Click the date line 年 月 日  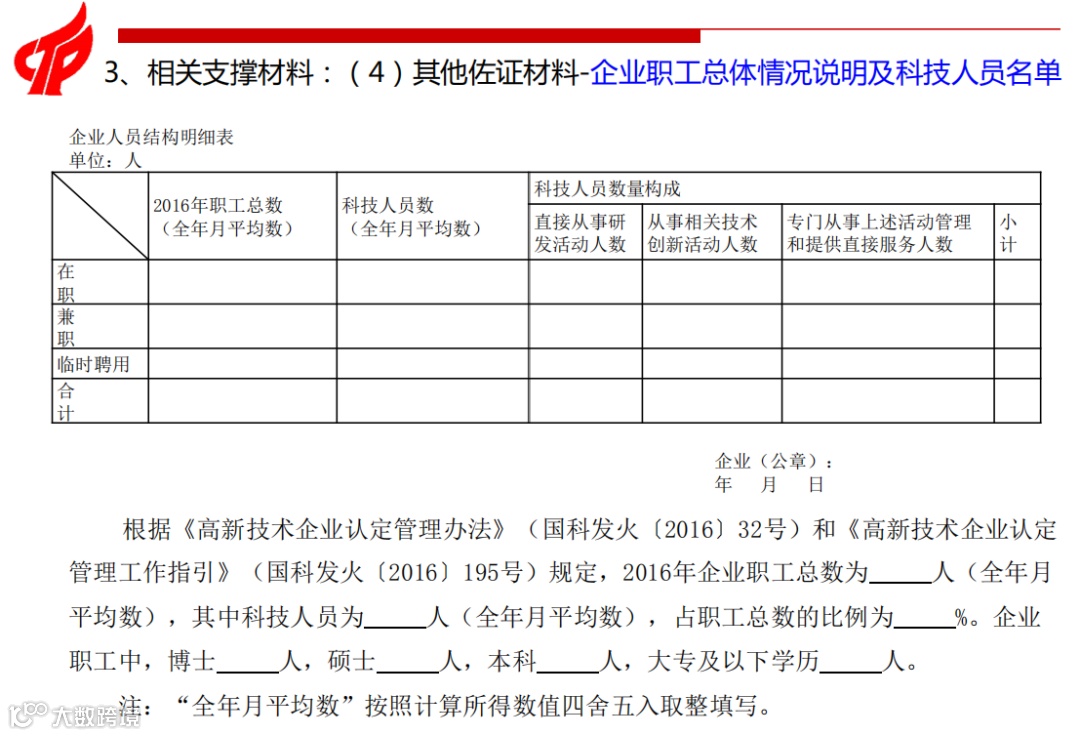[x=769, y=485]
